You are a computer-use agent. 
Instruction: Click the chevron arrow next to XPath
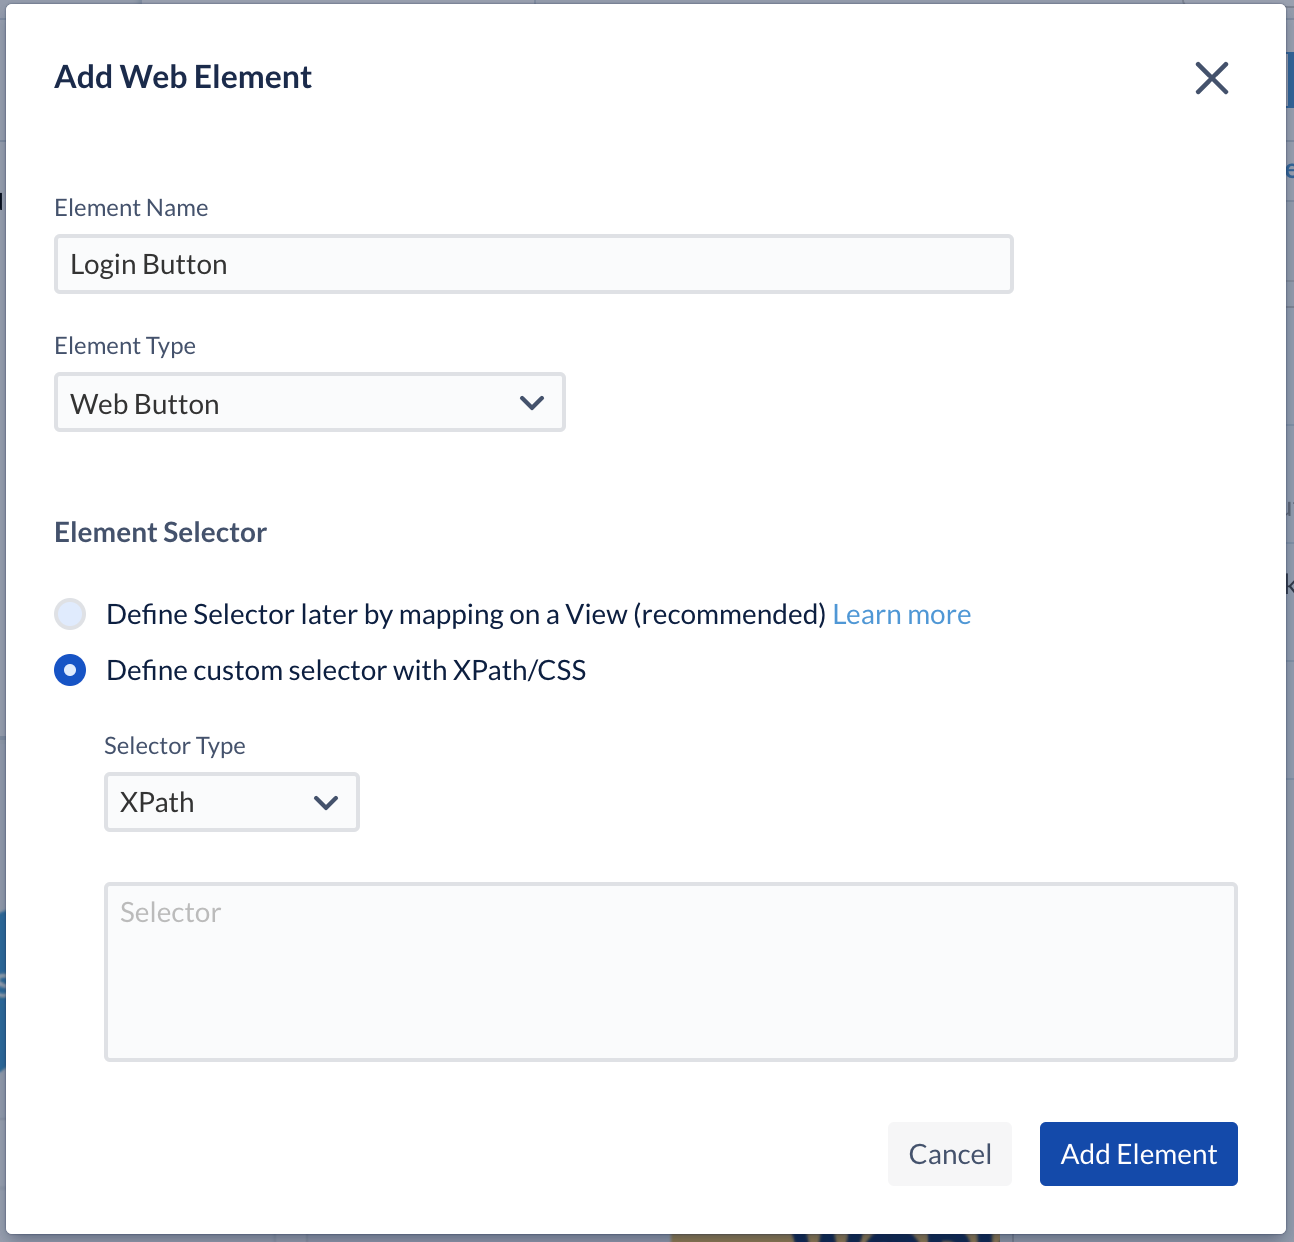pyautogui.click(x=326, y=802)
